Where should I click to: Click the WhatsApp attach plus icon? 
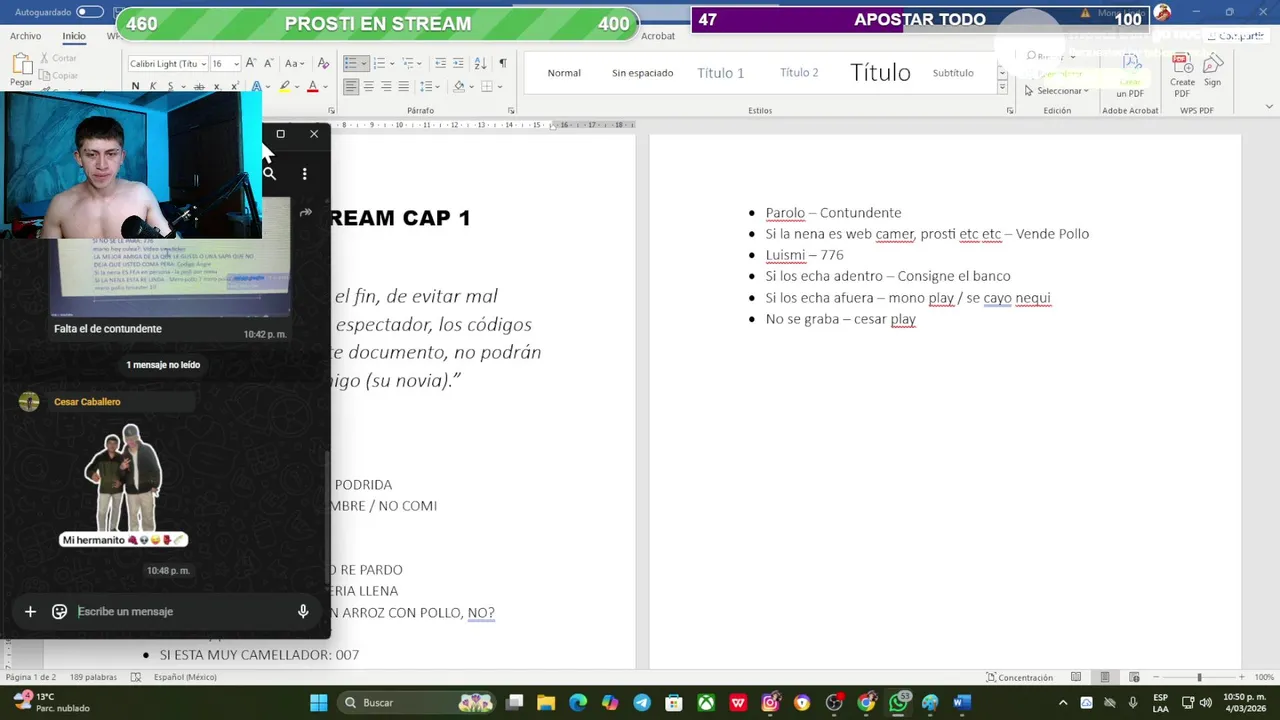pos(30,611)
